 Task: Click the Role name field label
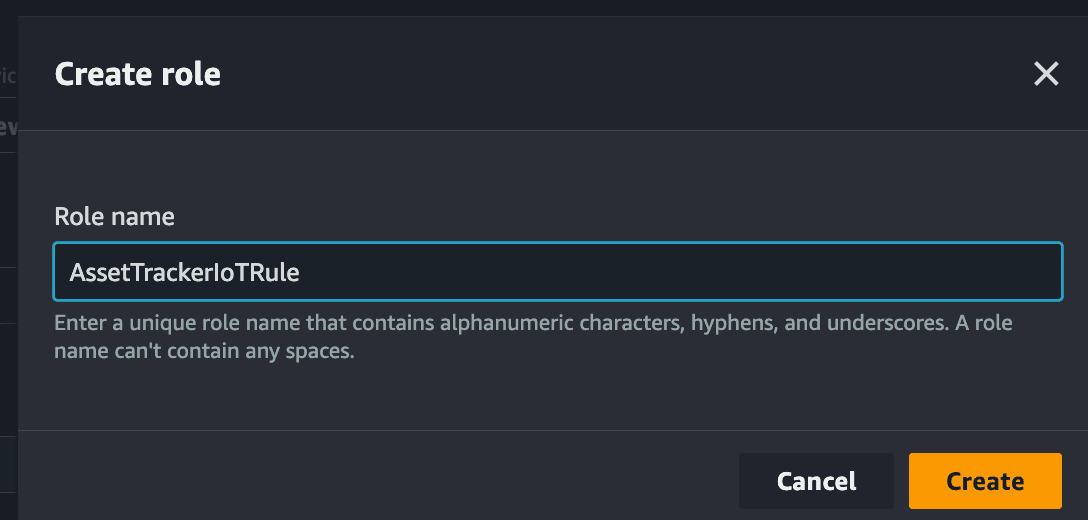click(x=114, y=217)
